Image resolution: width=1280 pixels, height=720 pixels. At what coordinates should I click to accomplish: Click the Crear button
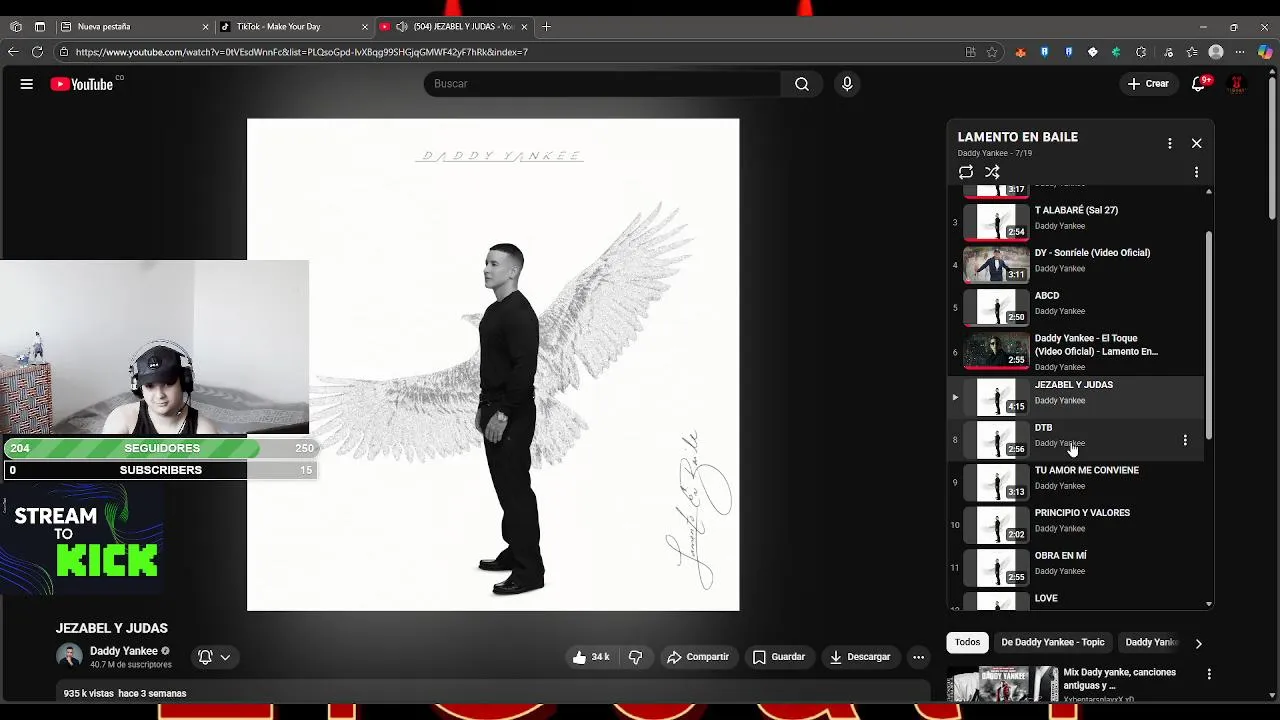tap(1147, 84)
